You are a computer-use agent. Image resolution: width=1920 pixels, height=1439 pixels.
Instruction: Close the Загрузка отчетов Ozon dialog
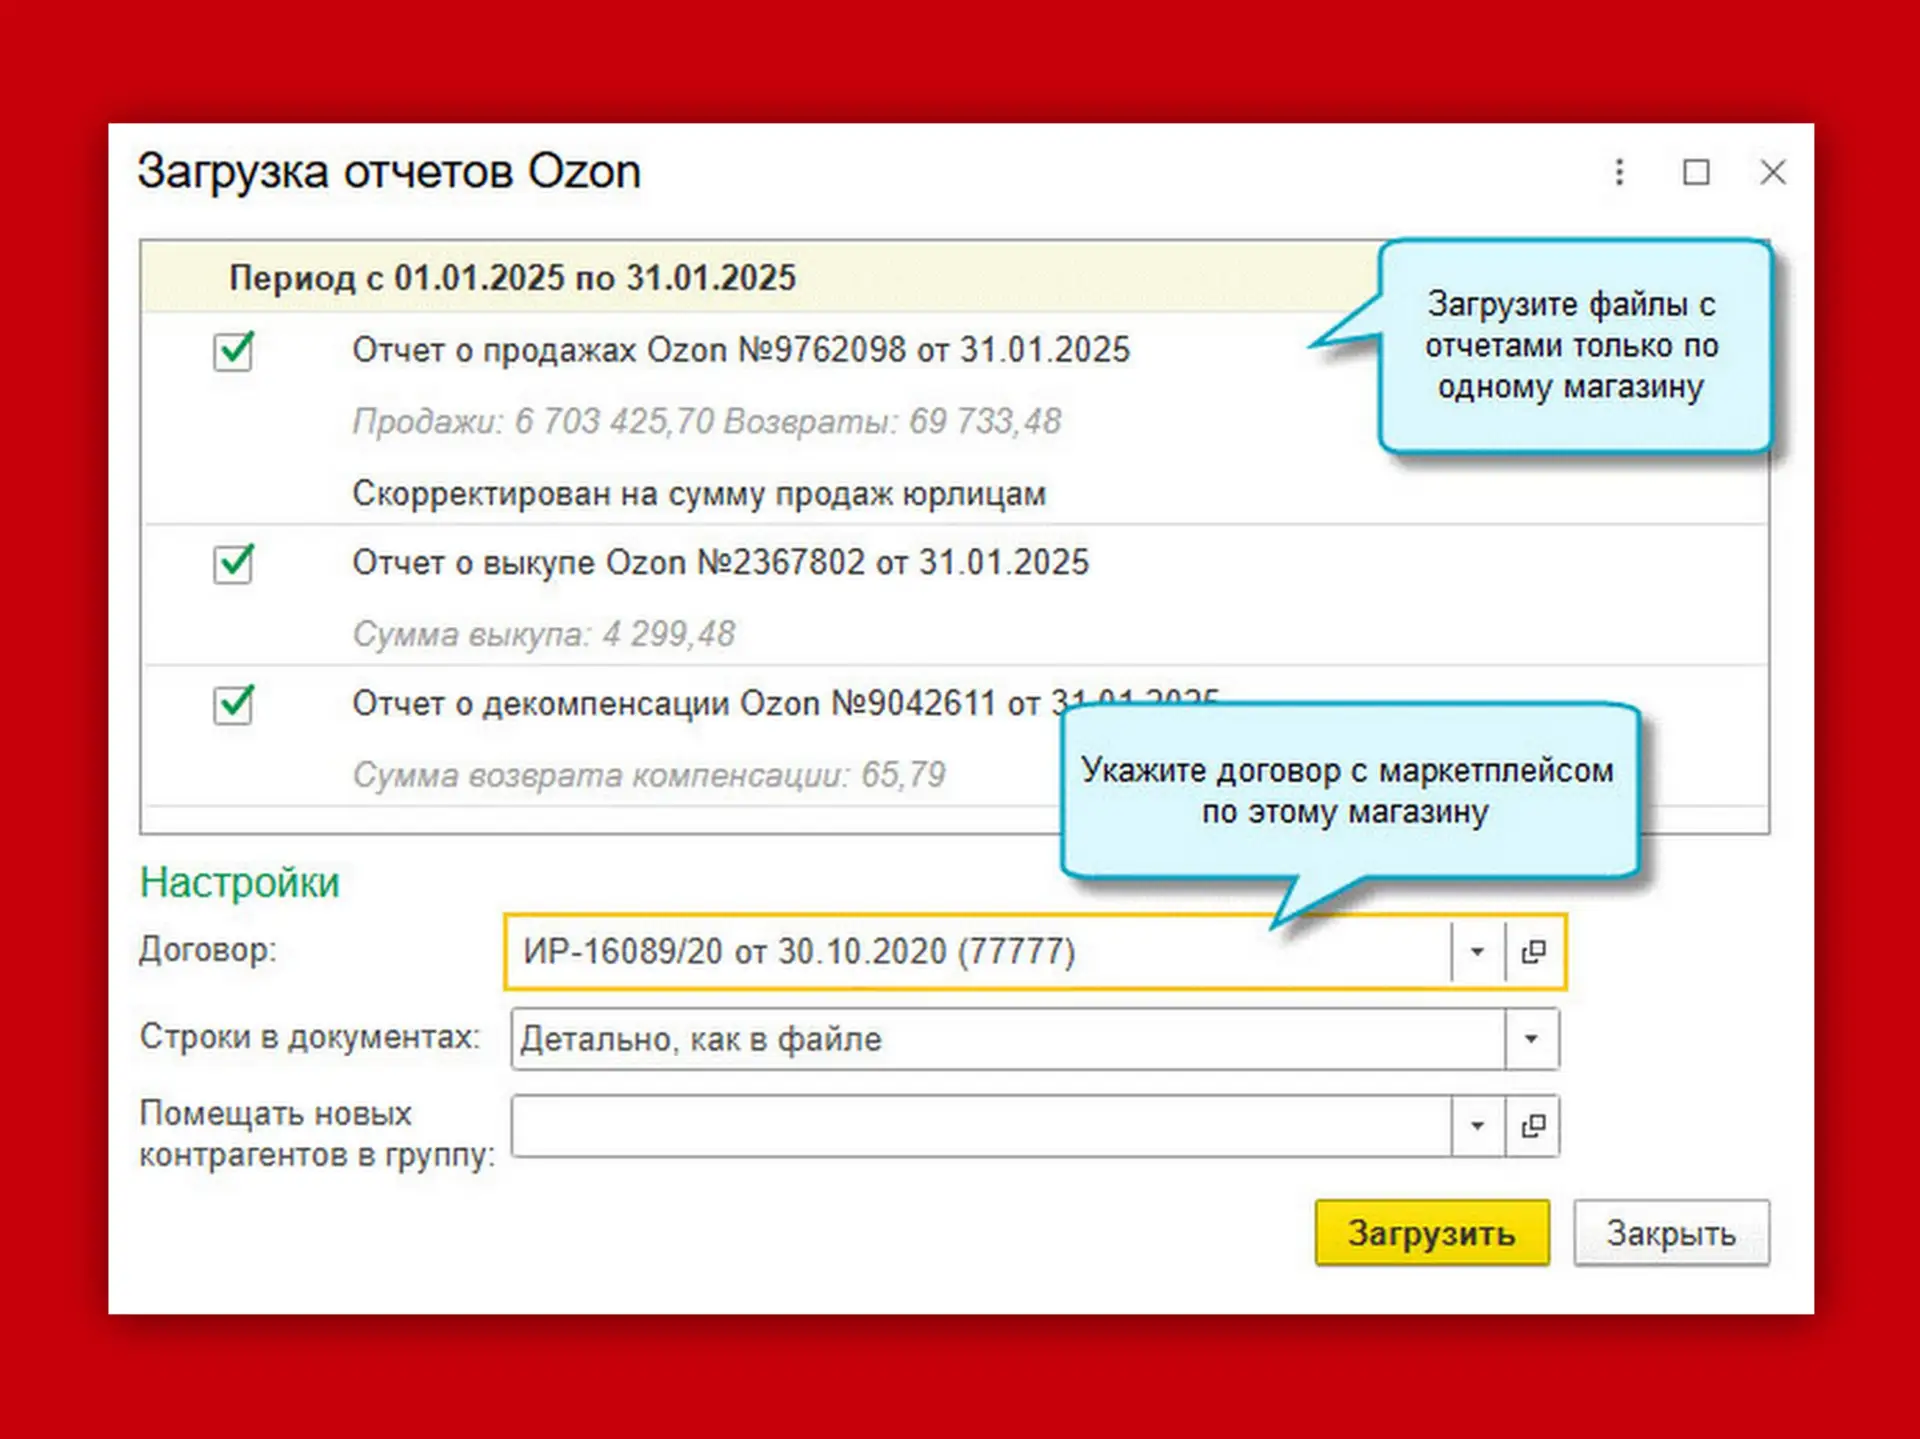(1773, 172)
